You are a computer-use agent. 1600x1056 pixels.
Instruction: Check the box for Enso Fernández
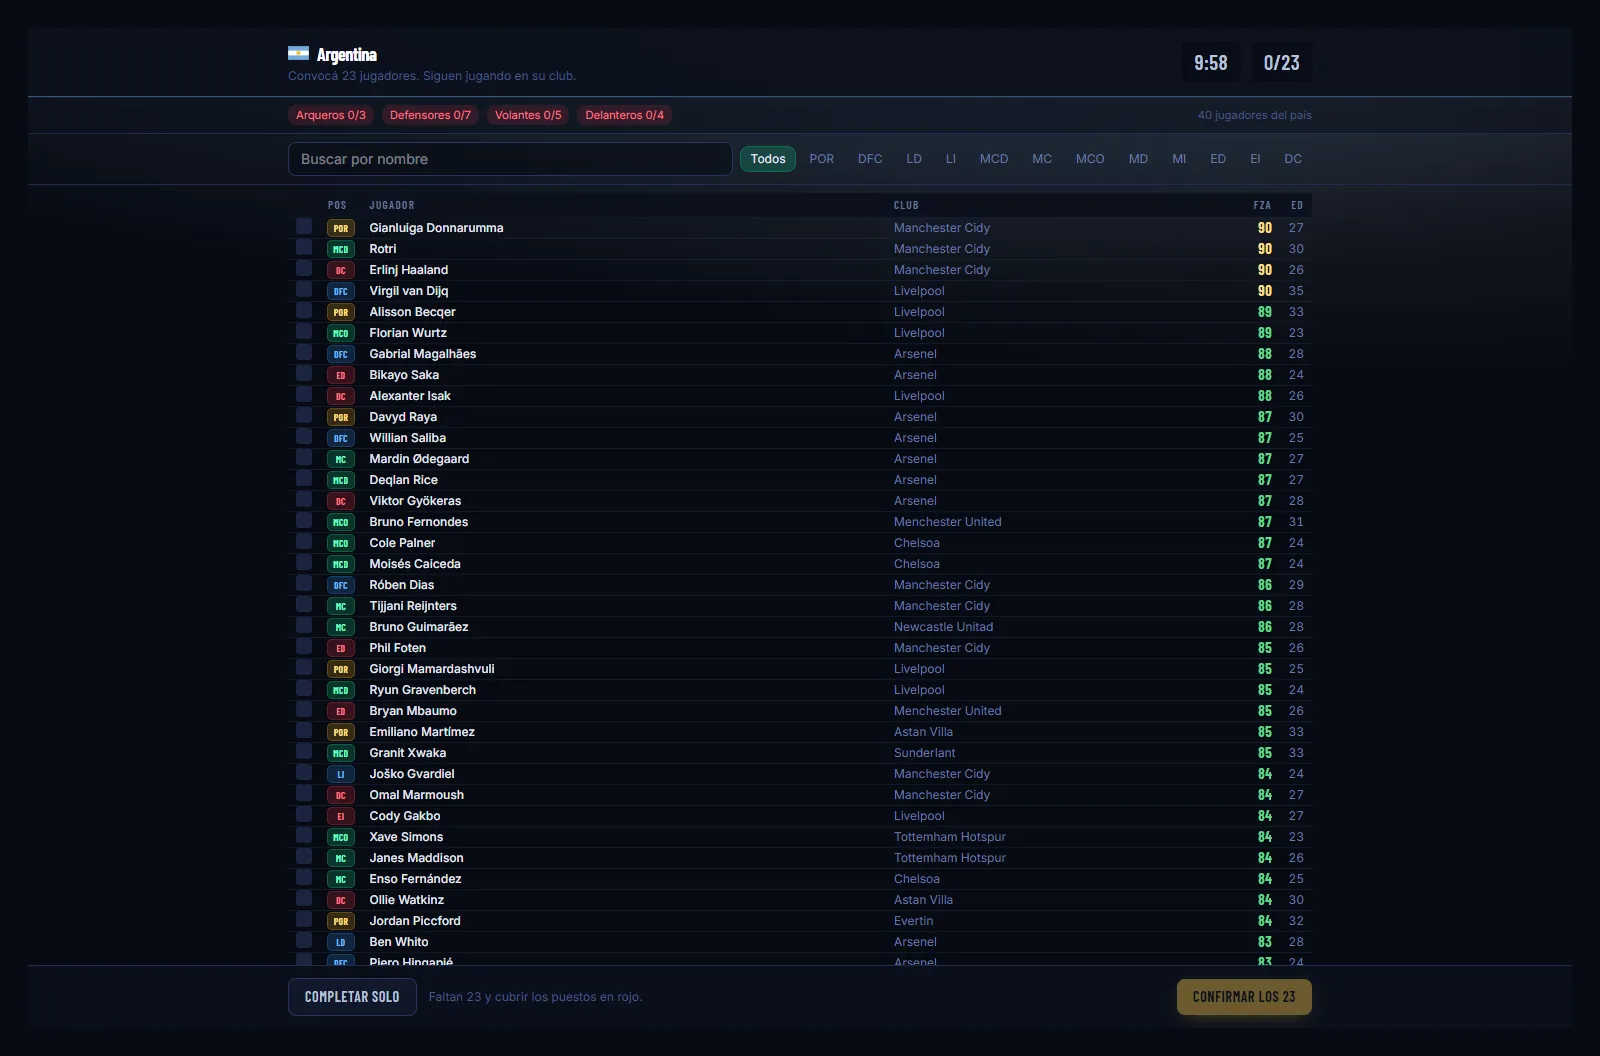(304, 878)
